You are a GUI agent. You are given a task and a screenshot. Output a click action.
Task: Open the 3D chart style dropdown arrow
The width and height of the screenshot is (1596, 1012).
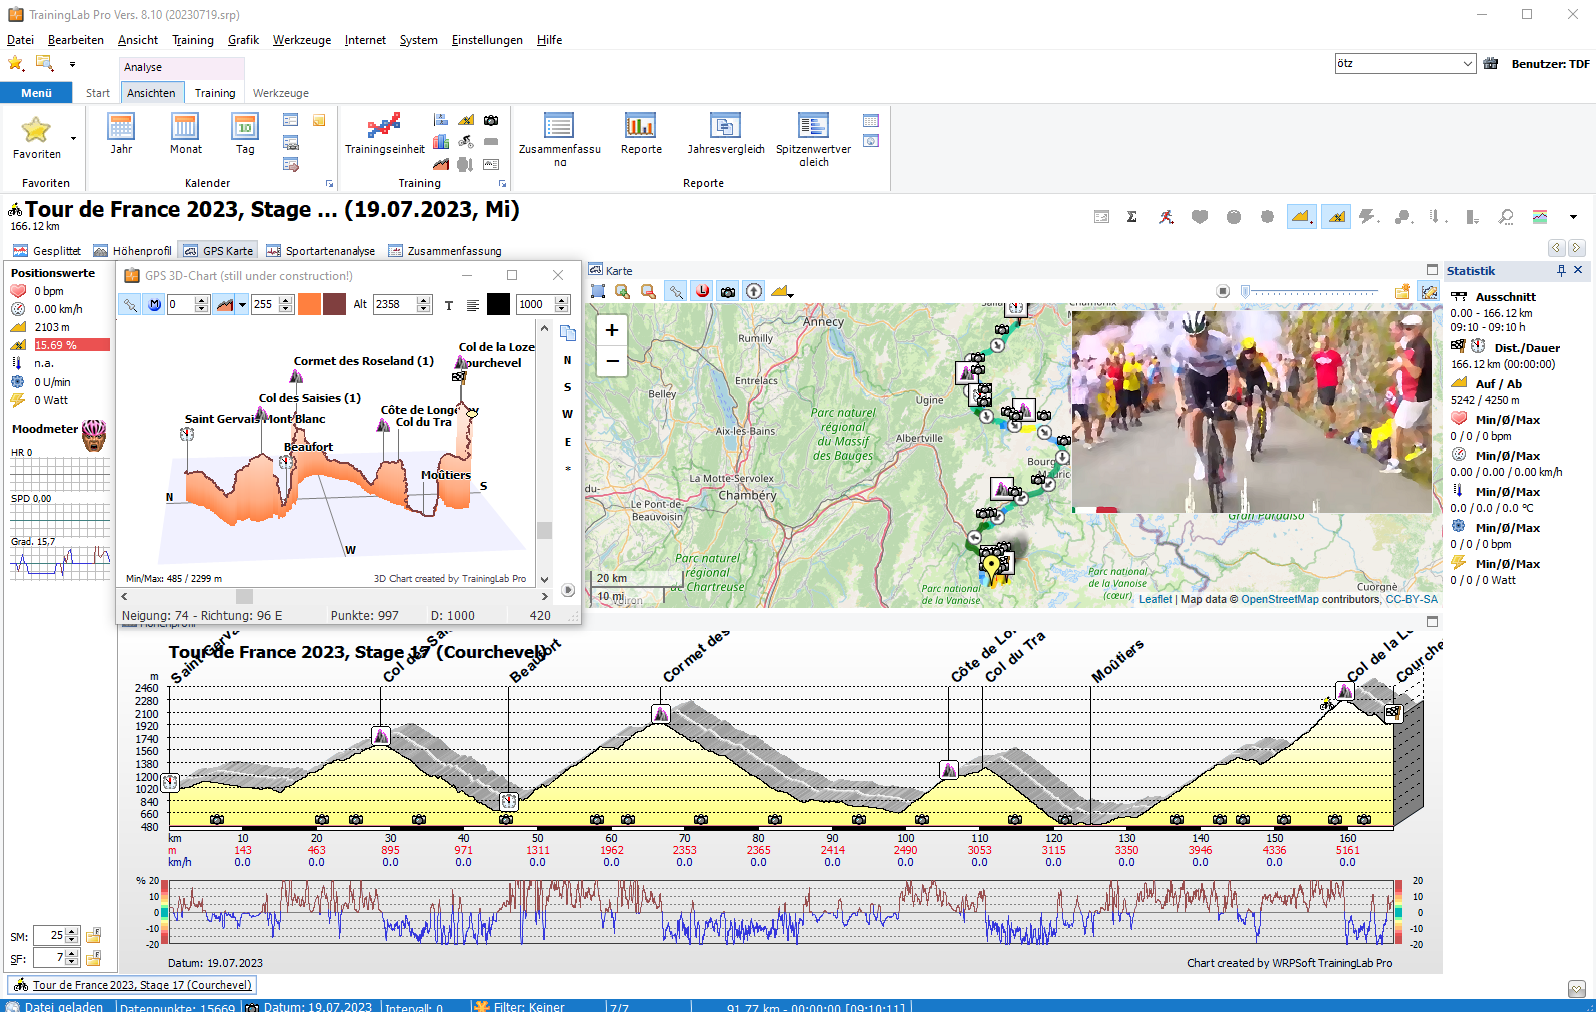[x=242, y=305]
